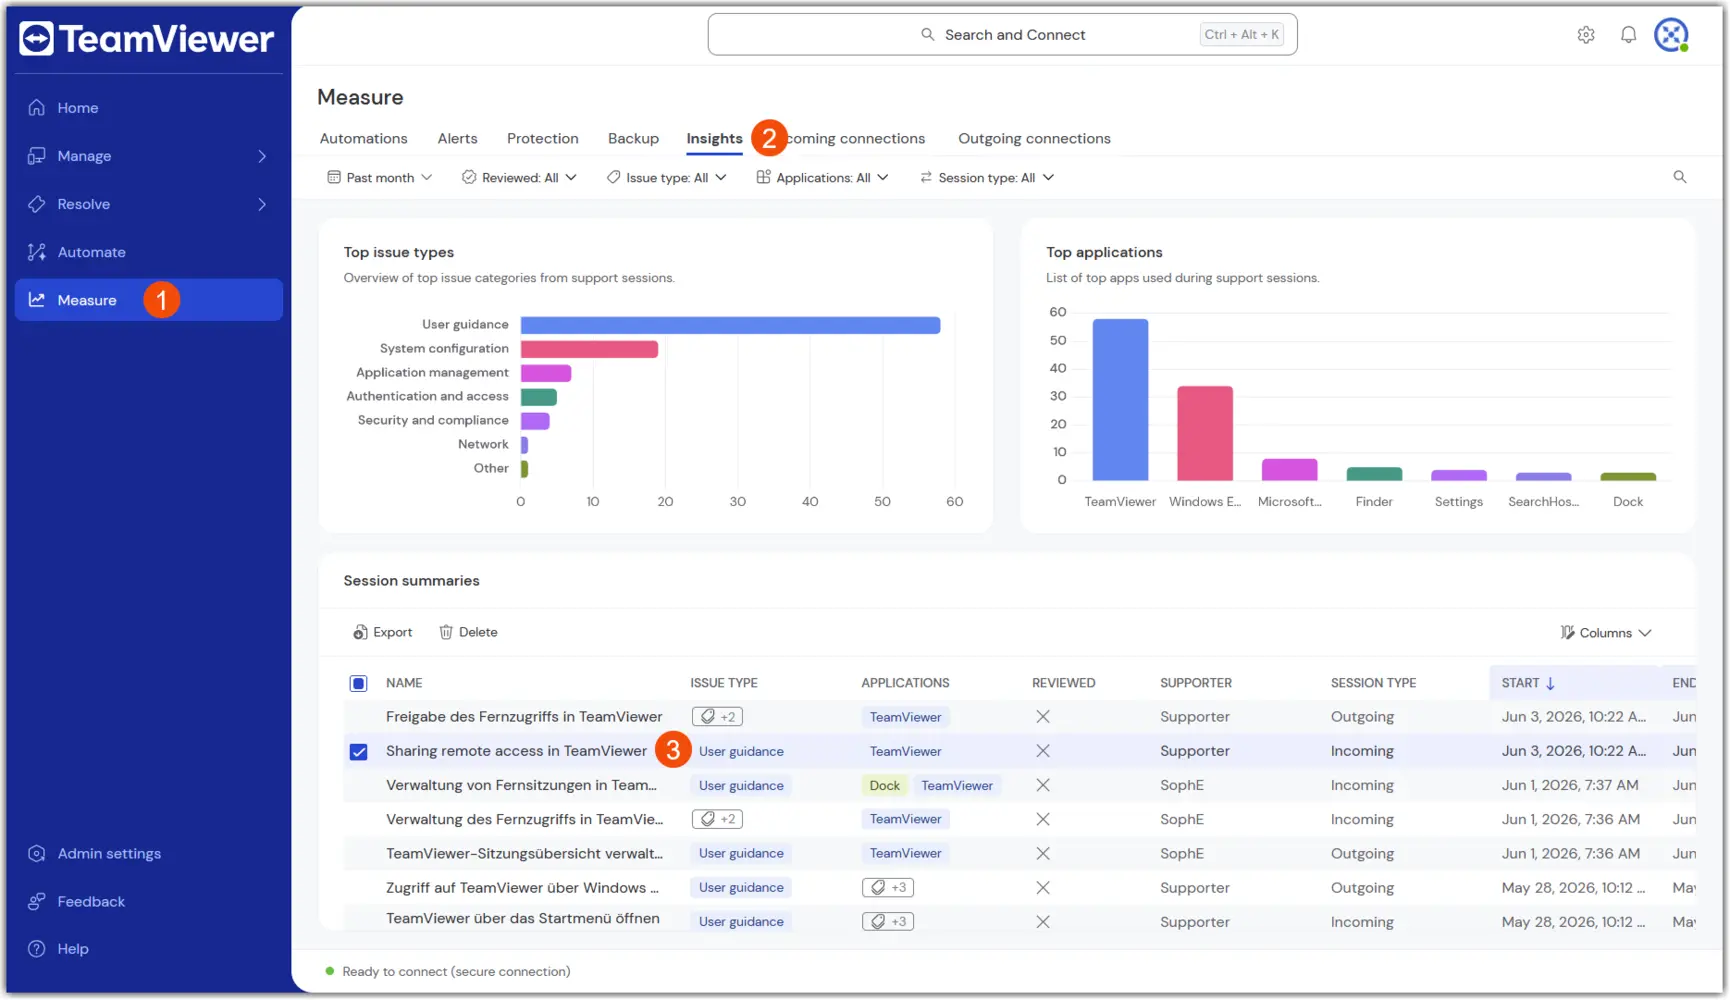Viewport: 1730px width, 1000px height.
Task: Click the +3 applications tag in Zugriff row
Action: (x=888, y=887)
